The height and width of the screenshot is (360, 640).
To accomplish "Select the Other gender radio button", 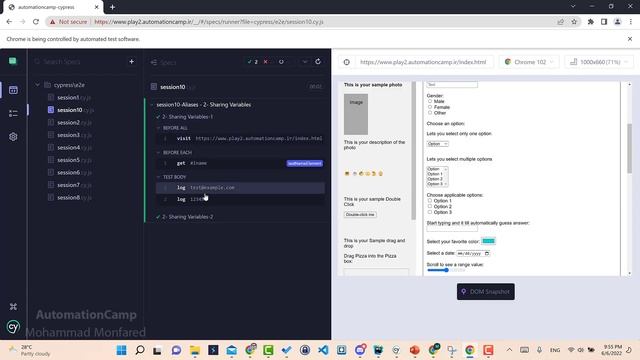I will pos(430,112).
